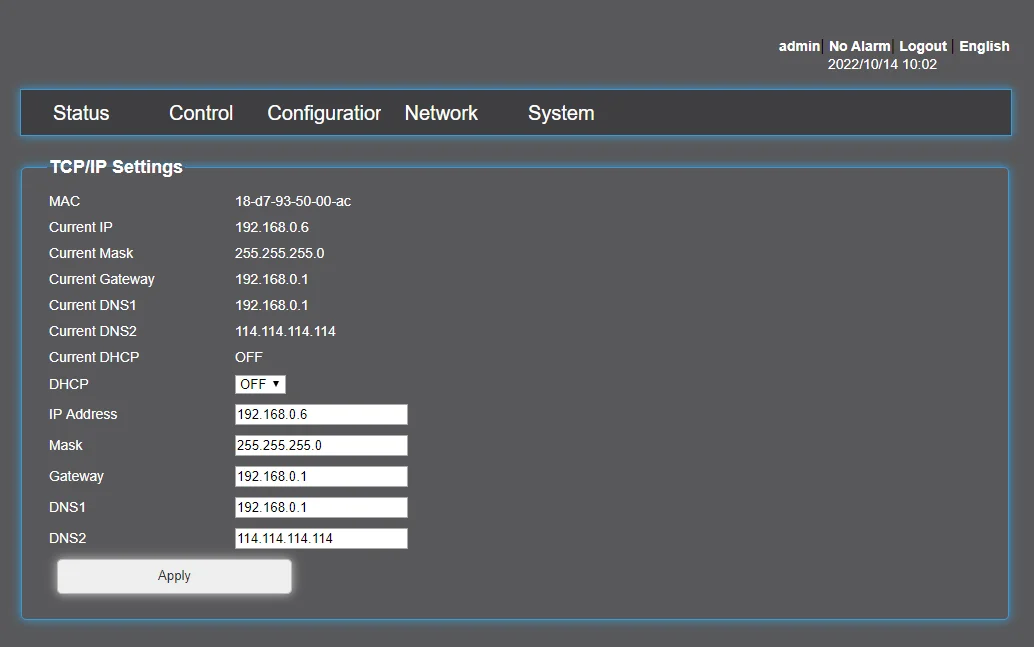This screenshot has width=1034, height=647.
Task: Click the No Alarm status link
Action: (x=859, y=46)
